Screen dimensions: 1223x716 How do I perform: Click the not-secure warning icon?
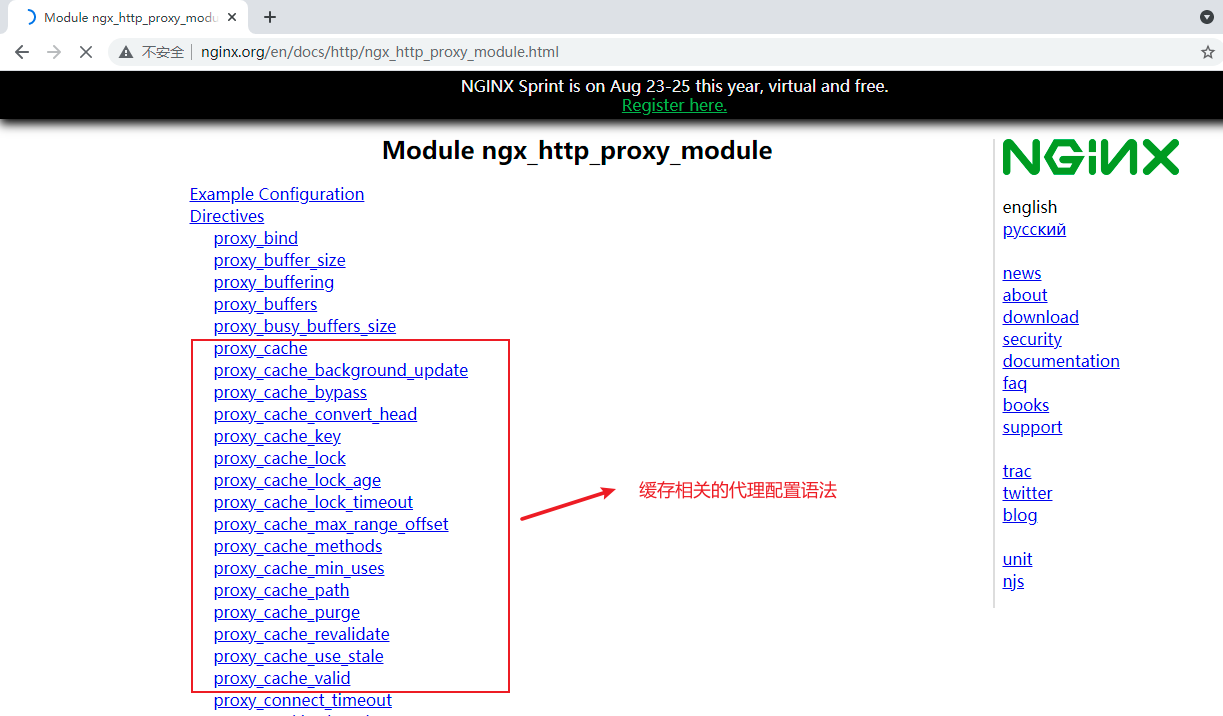[x=126, y=52]
